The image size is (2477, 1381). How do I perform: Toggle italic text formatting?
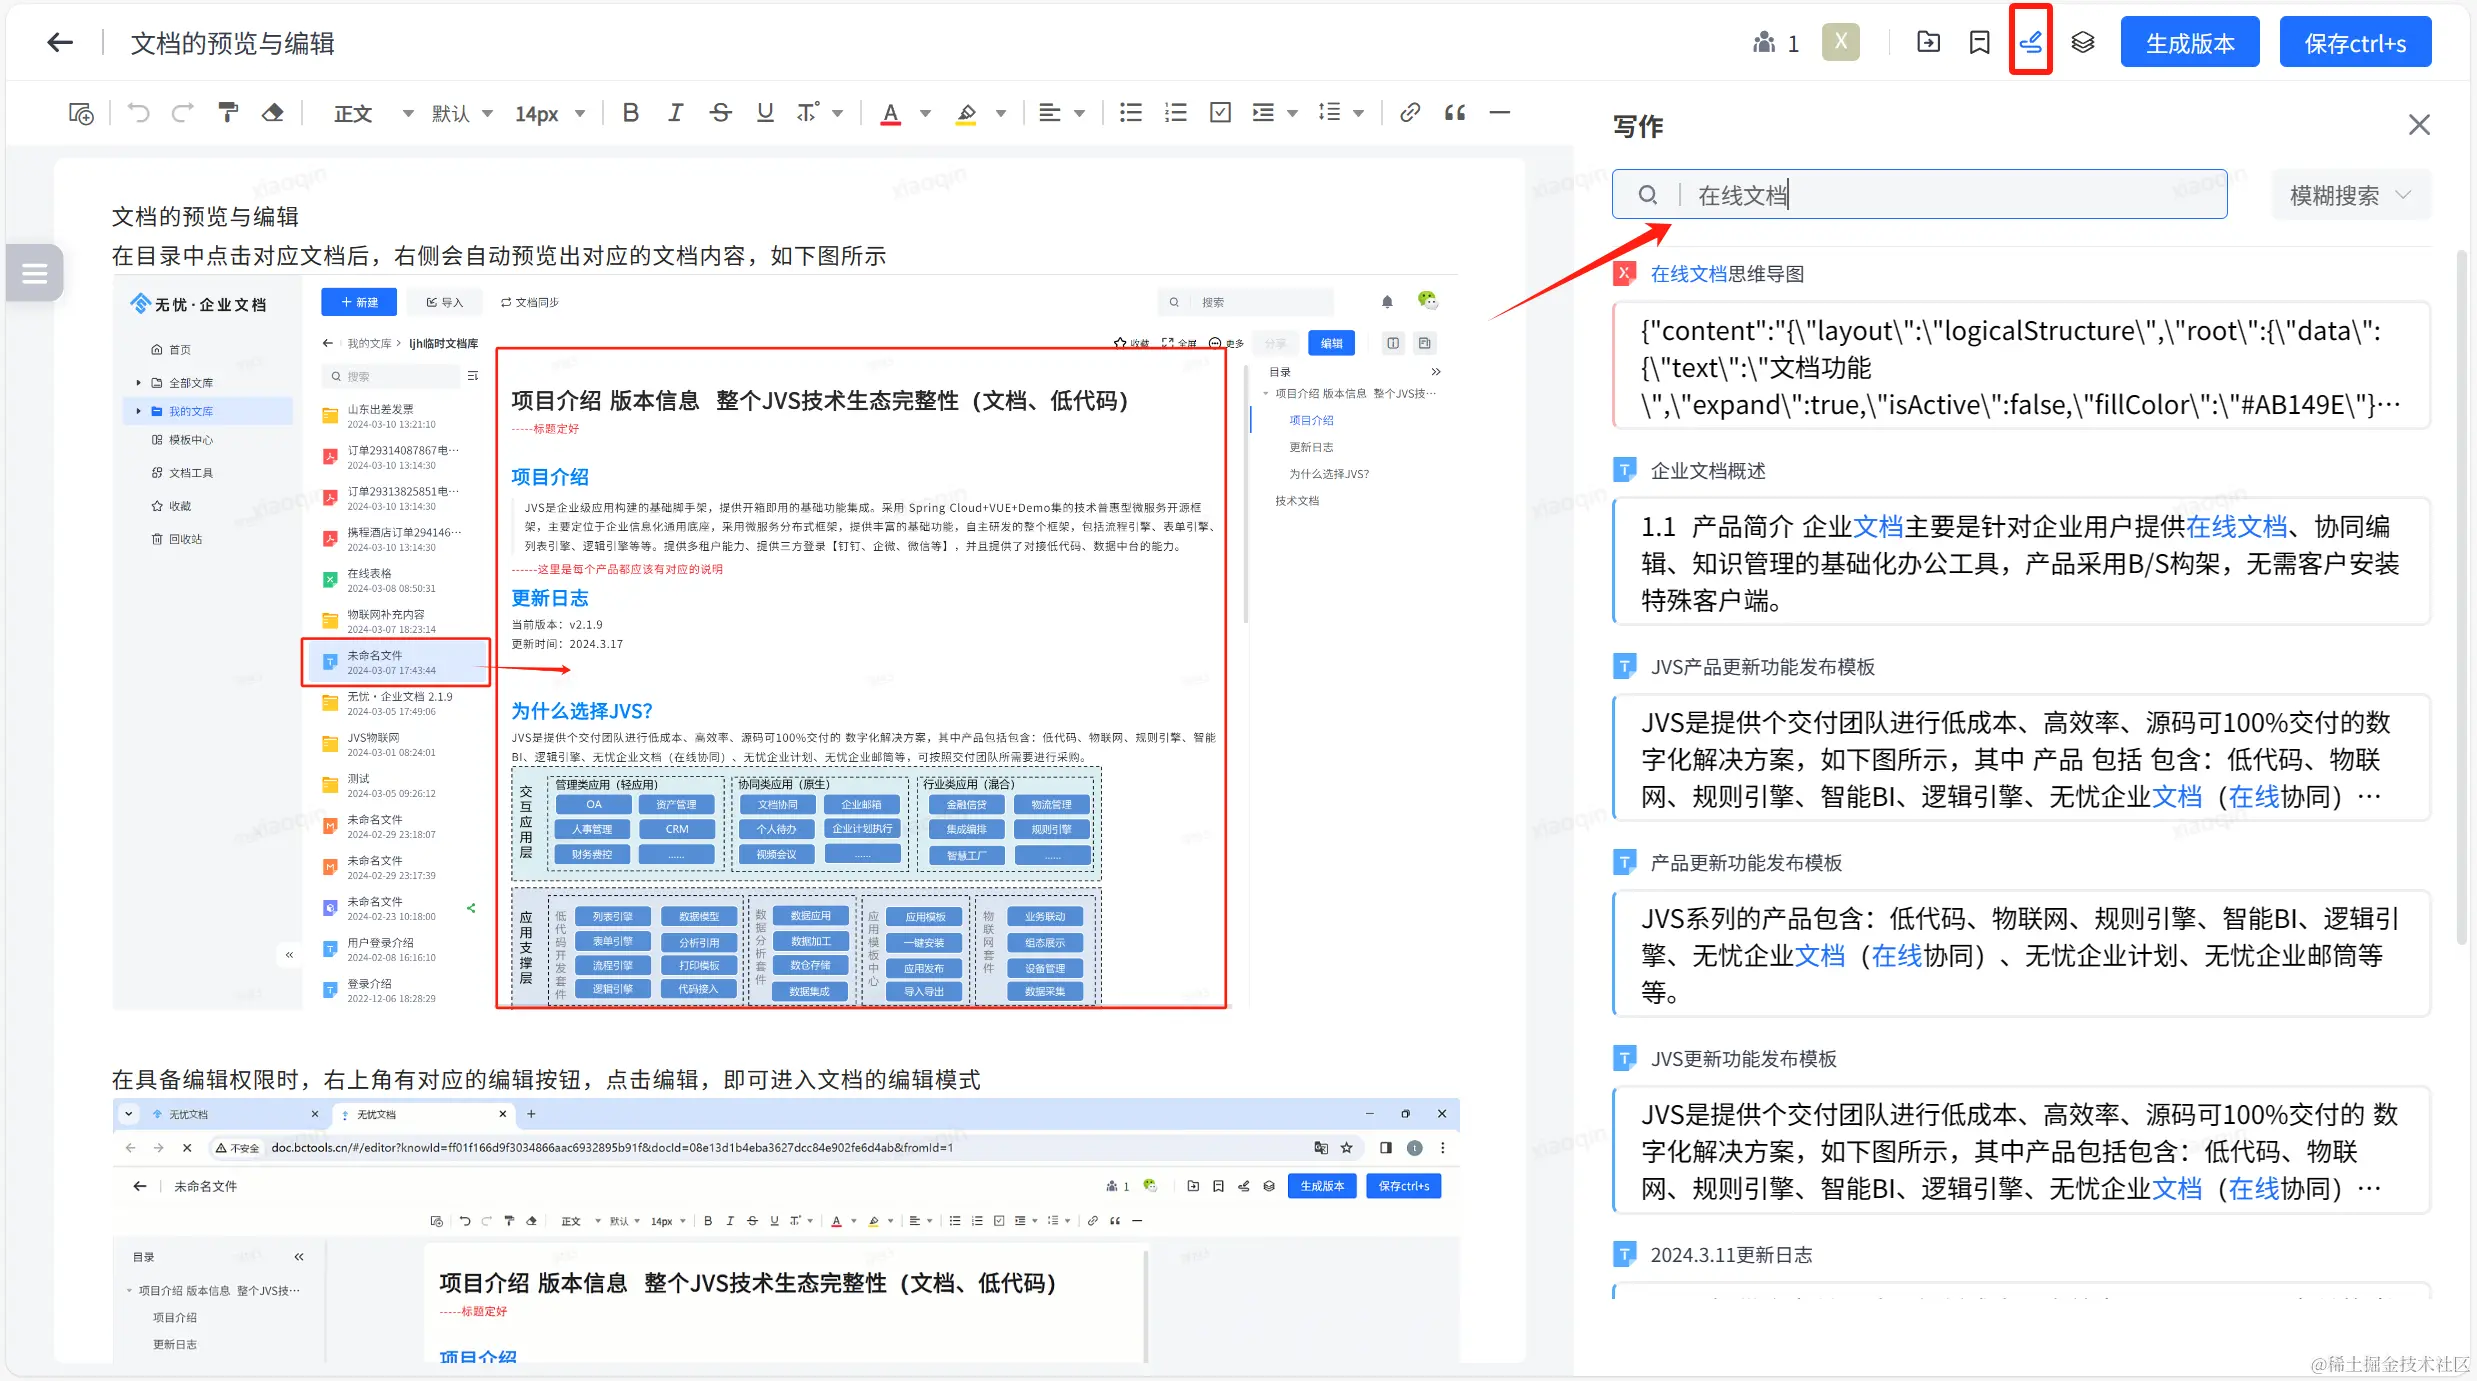tap(675, 112)
